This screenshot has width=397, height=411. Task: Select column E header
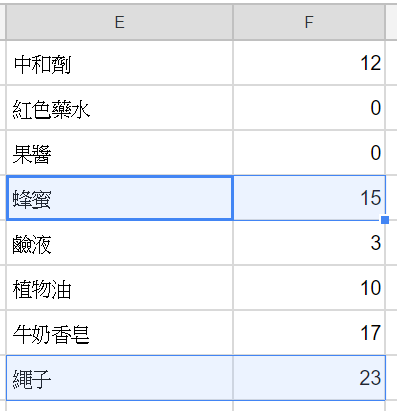120,22
